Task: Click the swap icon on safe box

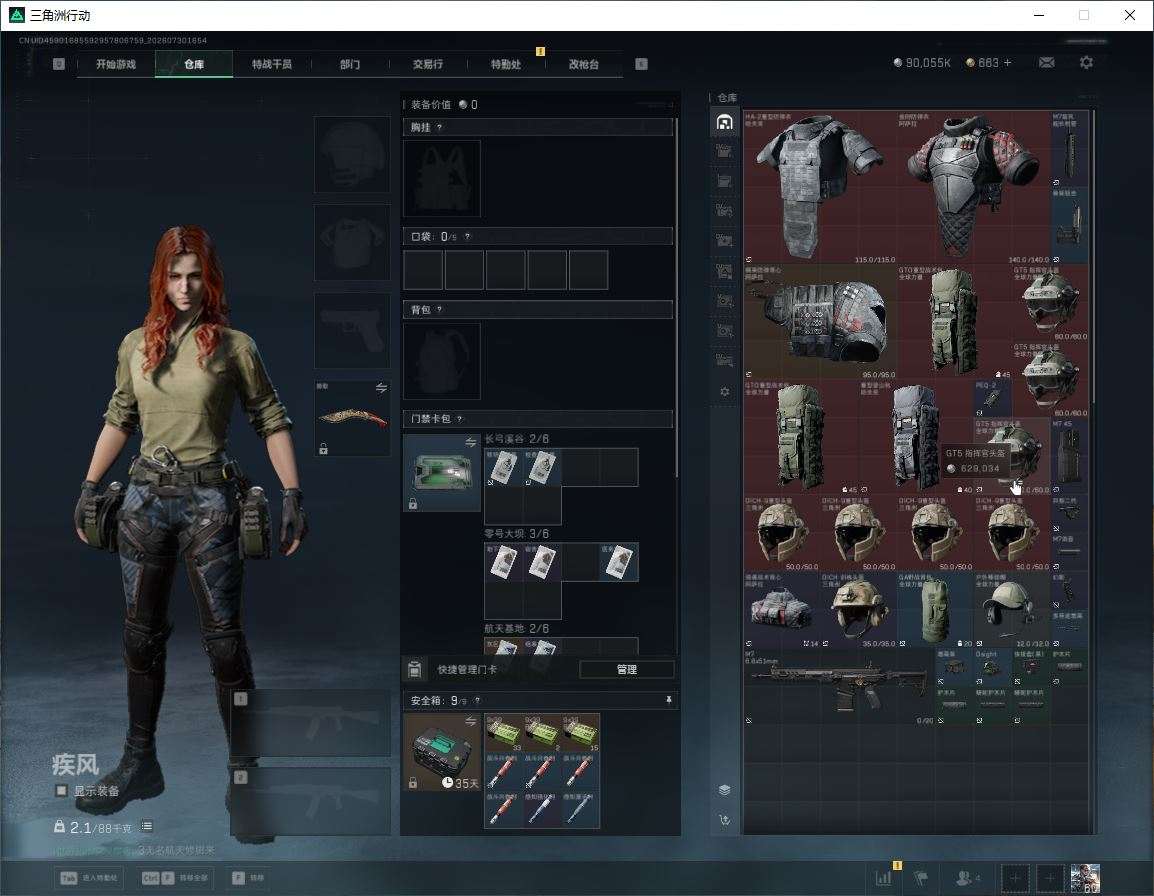Action: point(470,722)
